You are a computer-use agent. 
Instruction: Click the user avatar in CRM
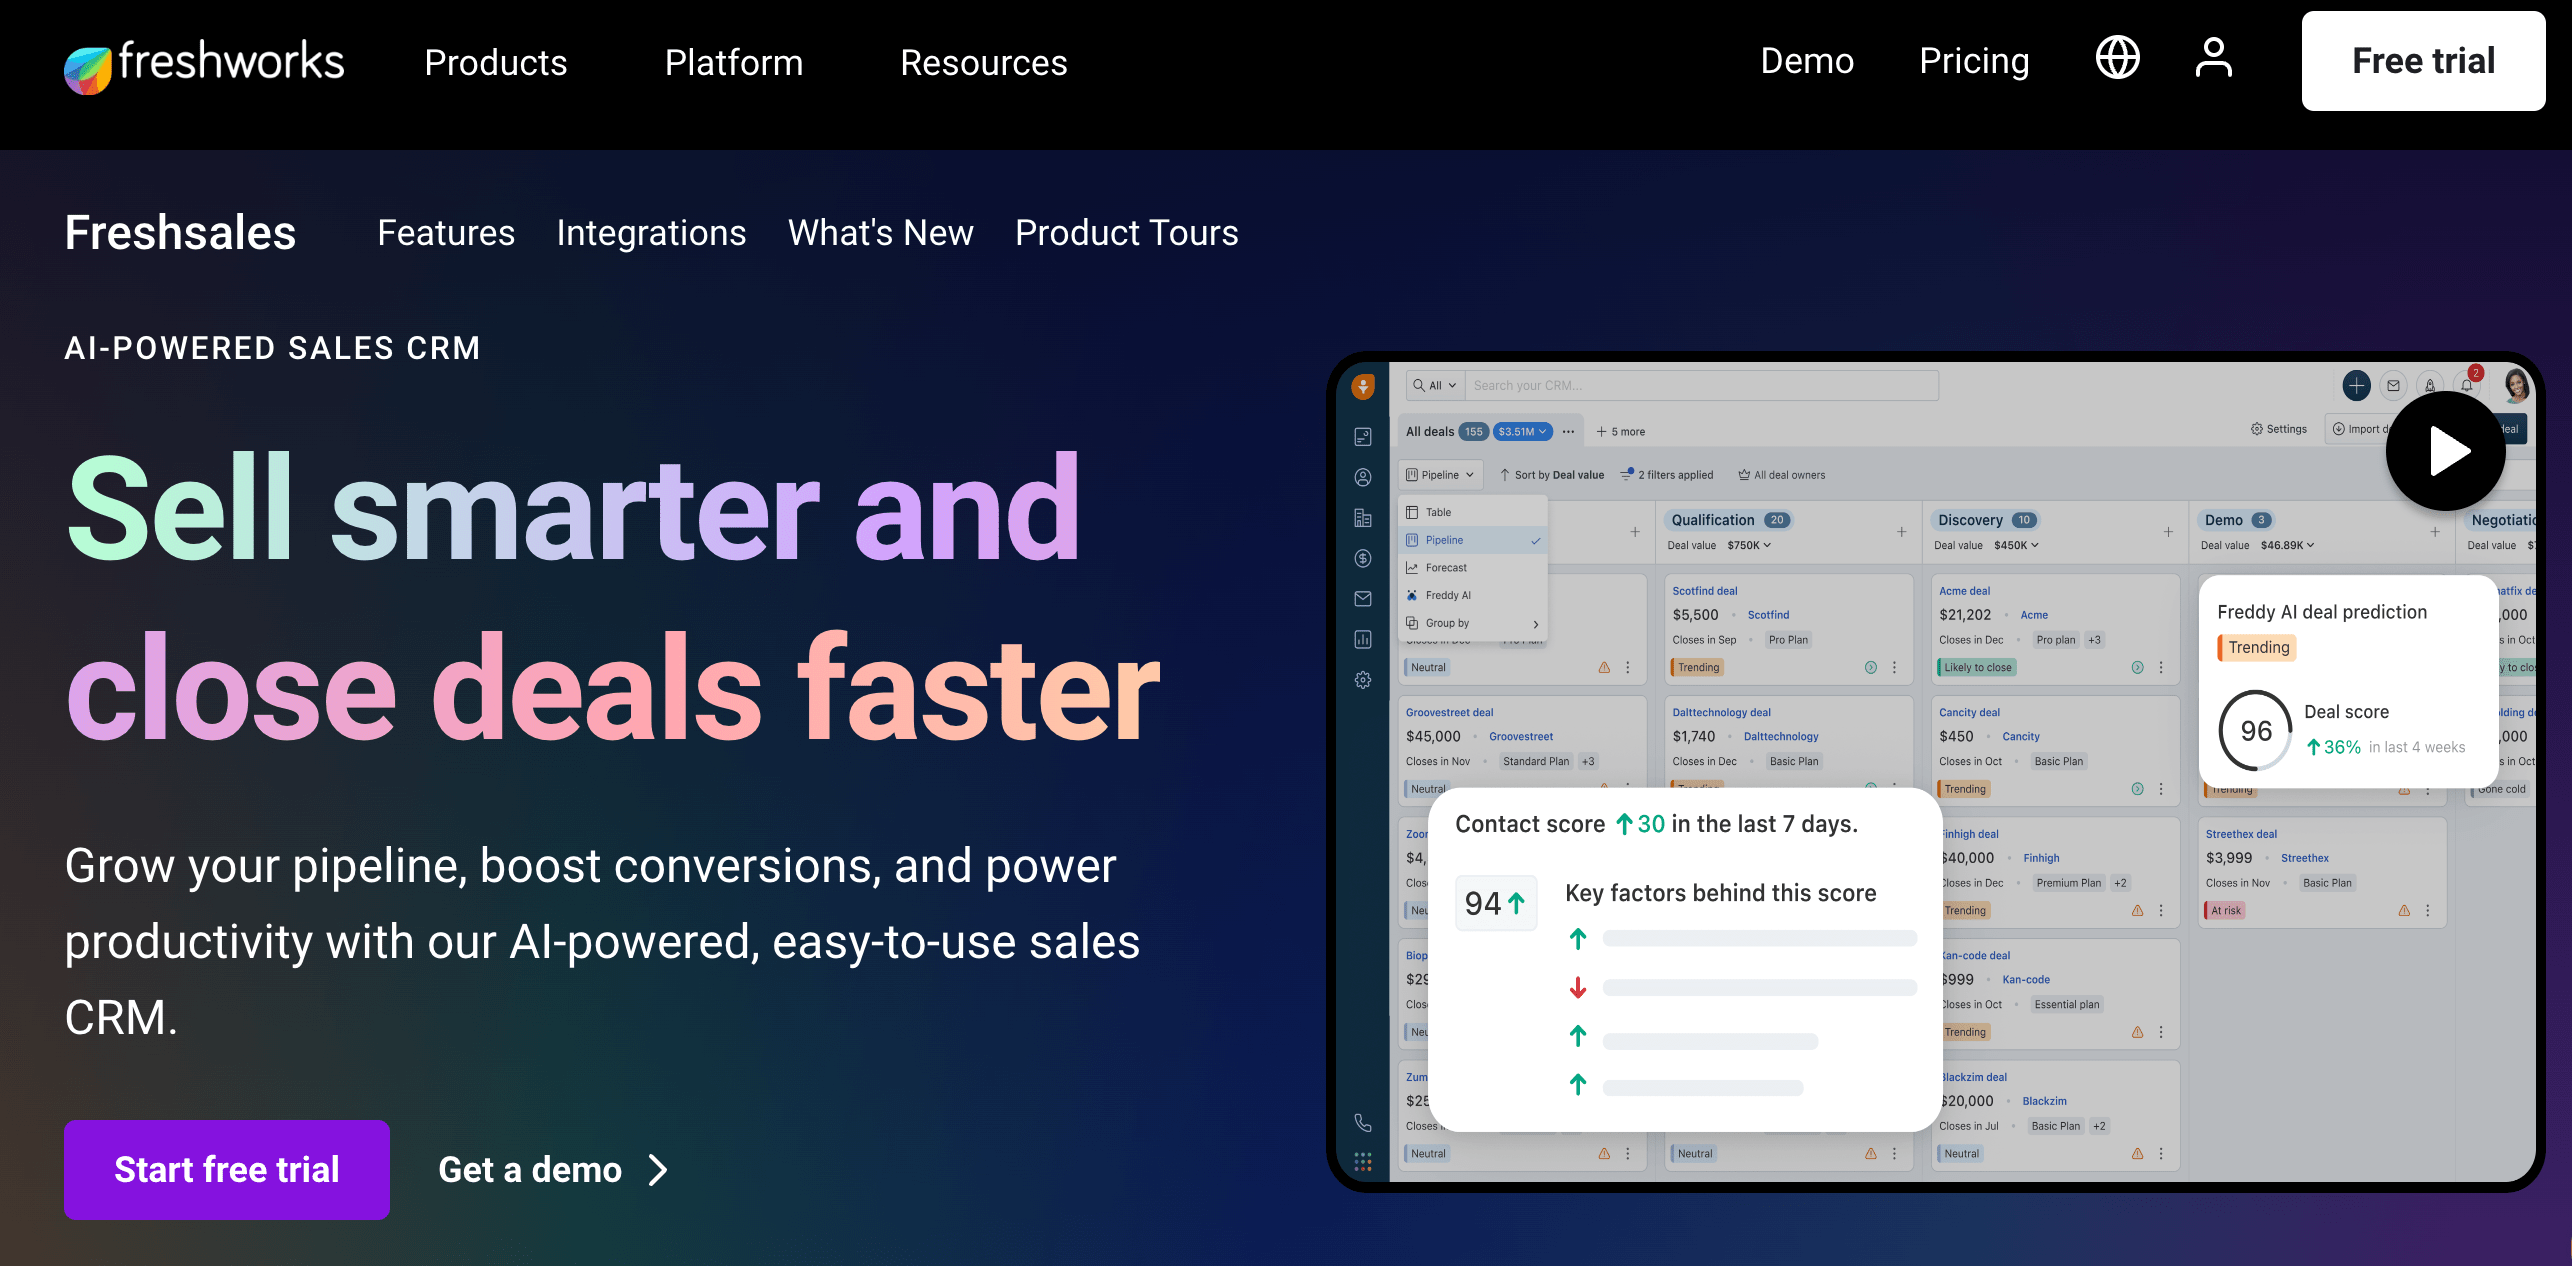click(2515, 385)
